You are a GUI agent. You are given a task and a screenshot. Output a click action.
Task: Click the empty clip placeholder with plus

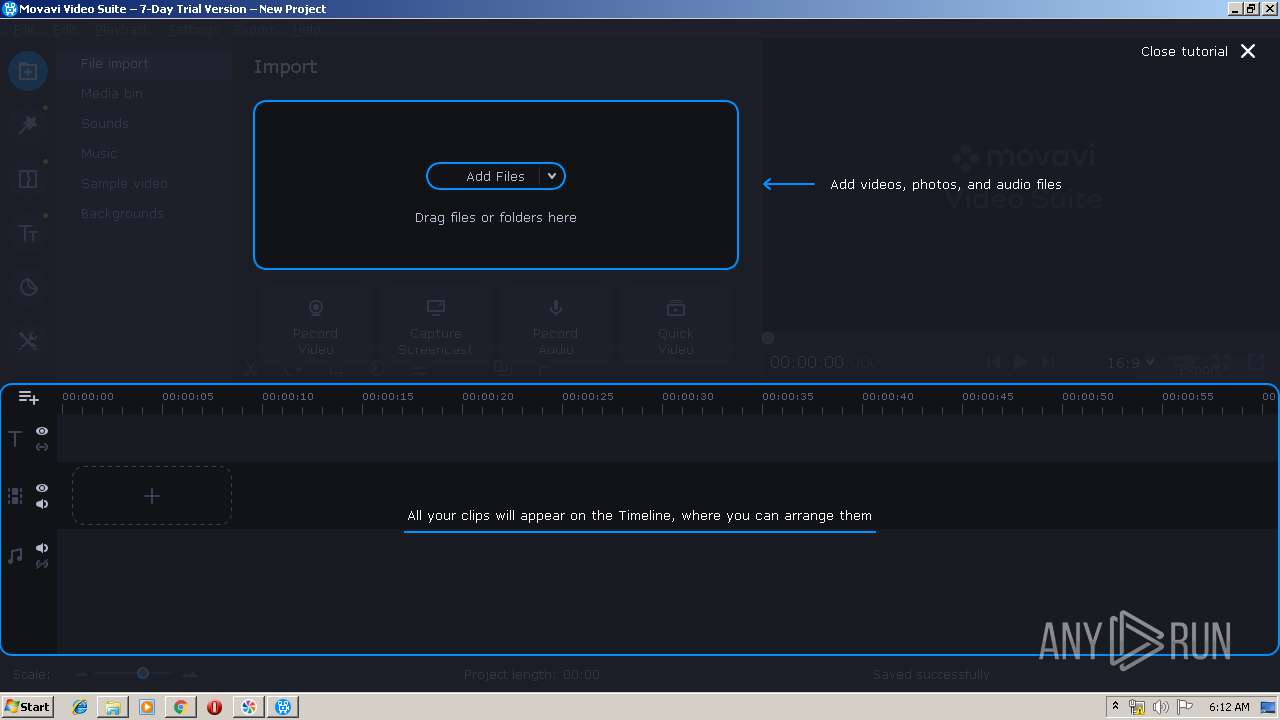tap(152, 496)
